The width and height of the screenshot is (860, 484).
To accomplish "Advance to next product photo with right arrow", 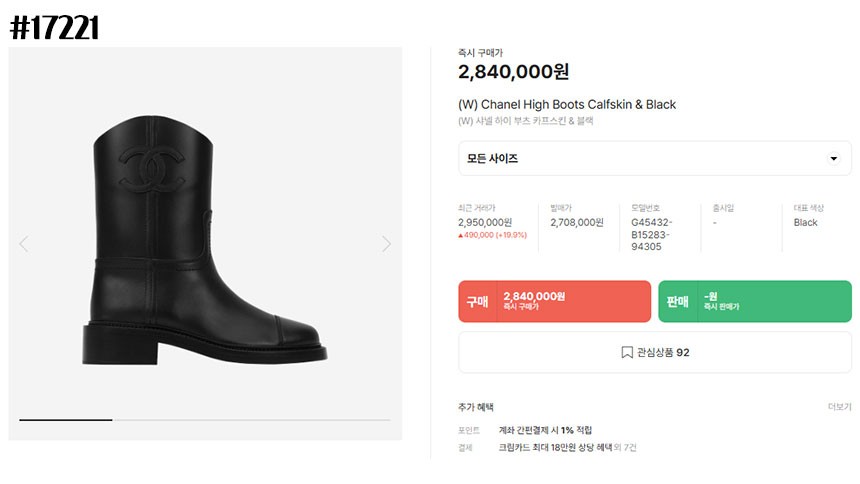I will pyautogui.click(x=386, y=244).
